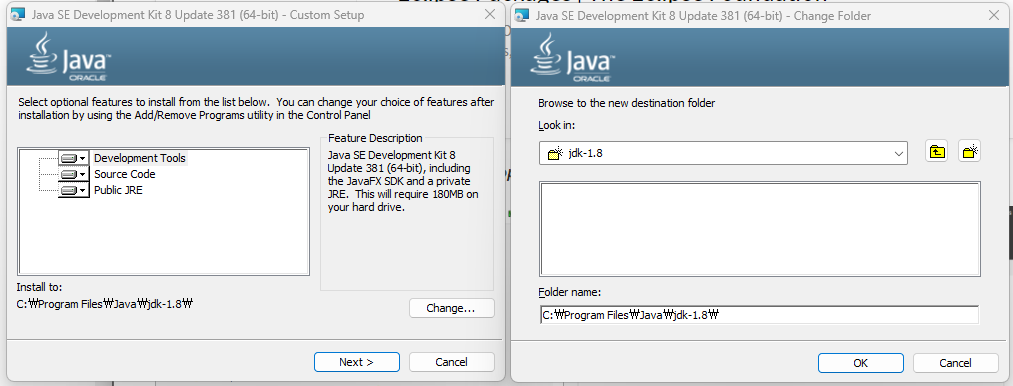Cancel the Change Folder dialog
Image resolution: width=1013 pixels, height=386 pixels.
tap(956, 363)
